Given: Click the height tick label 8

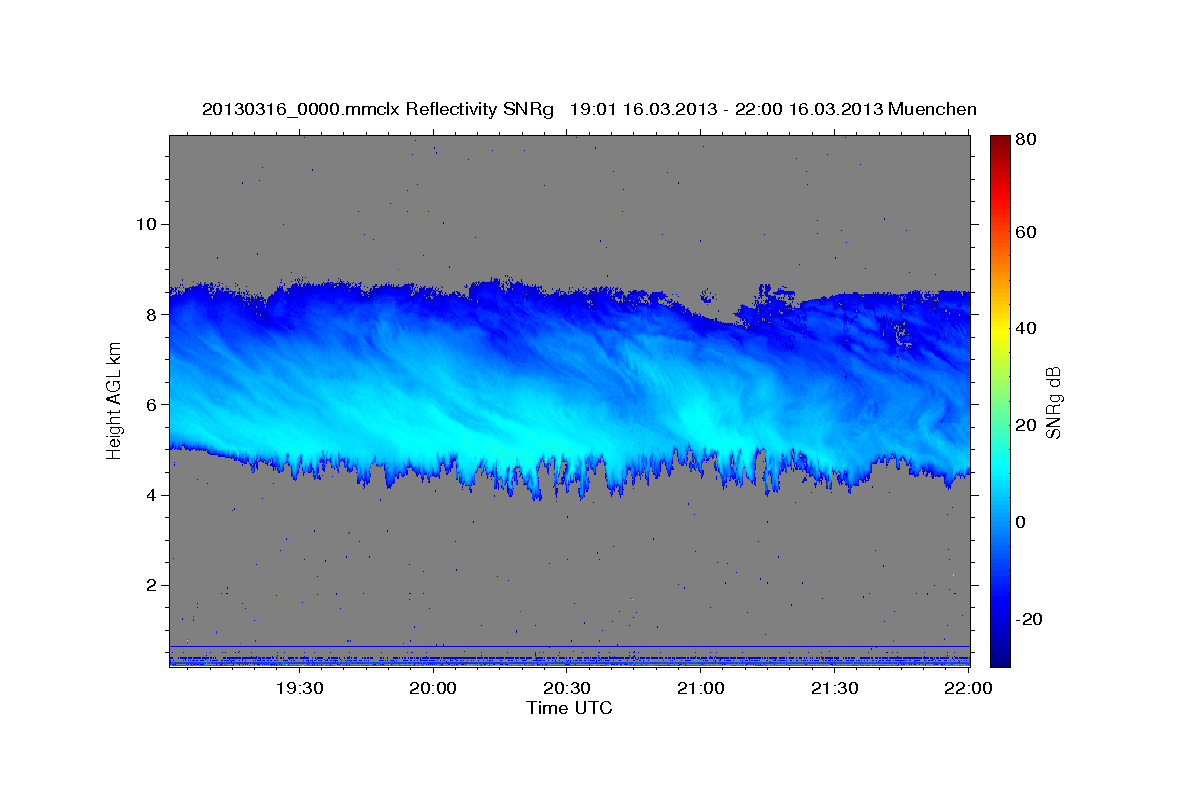Looking at the screenshot, I should (x=151, y=314).
